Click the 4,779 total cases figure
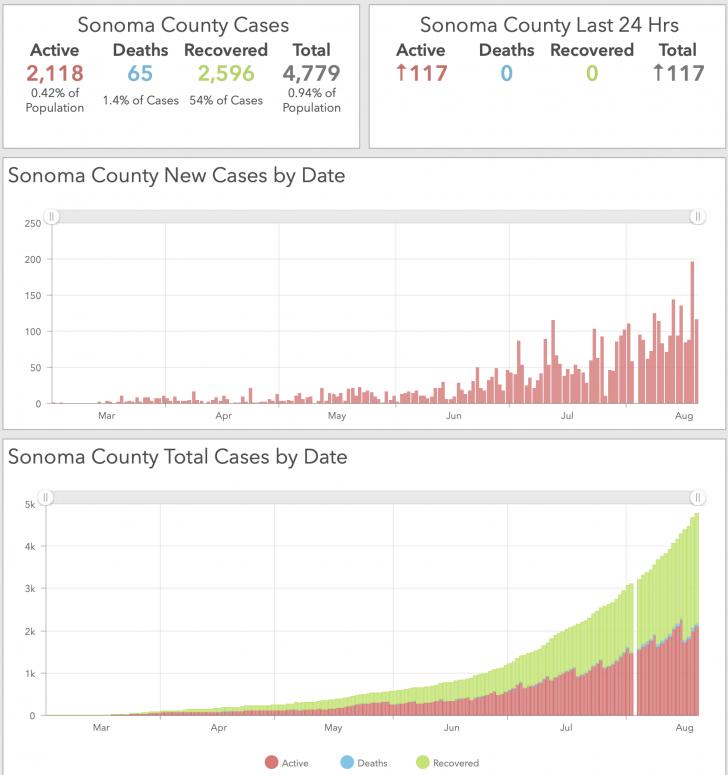Image resolution: width=728 pixels, height=775 pixels. [x=311, y=73]
